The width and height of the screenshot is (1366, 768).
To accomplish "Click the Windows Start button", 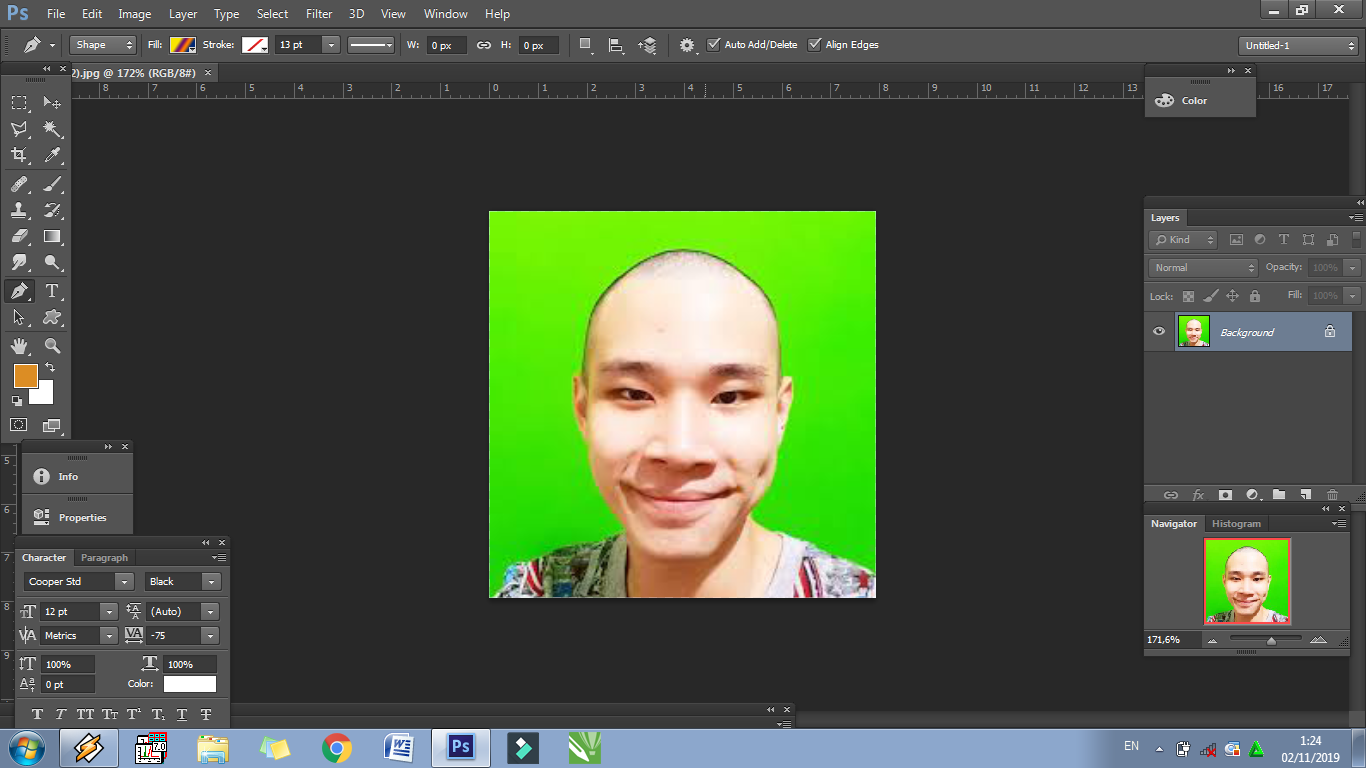I will (25, 748).
